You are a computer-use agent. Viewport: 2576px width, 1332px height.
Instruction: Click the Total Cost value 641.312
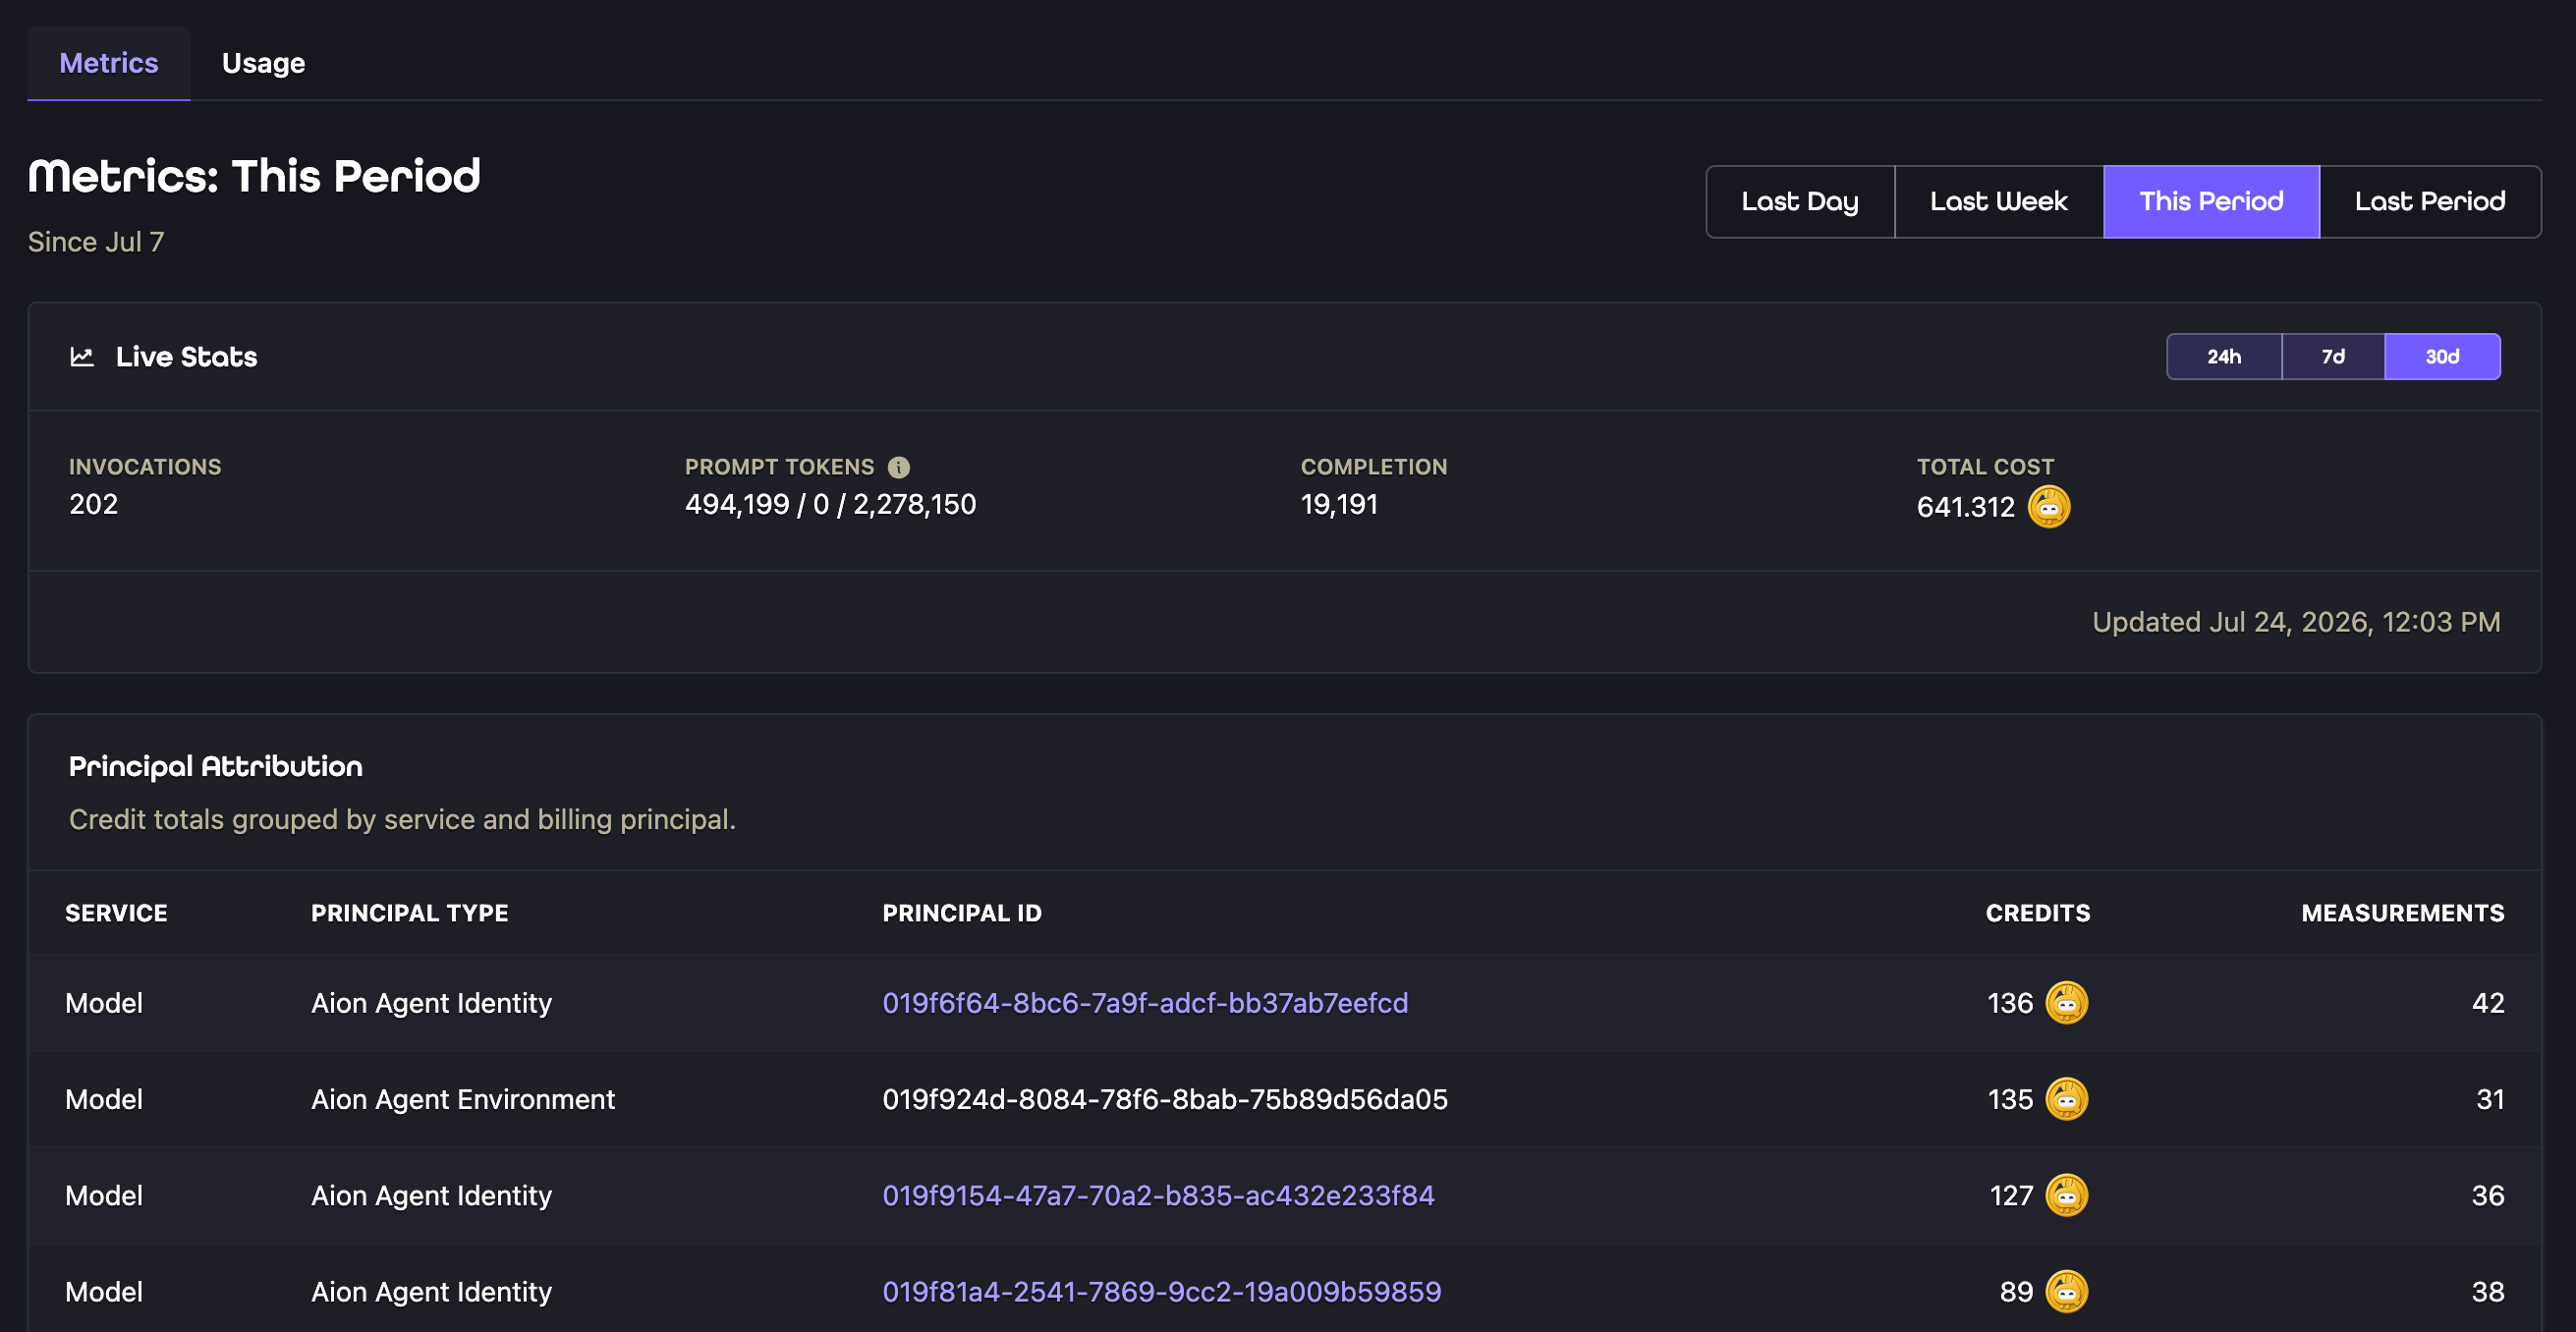click(1965, 507)
